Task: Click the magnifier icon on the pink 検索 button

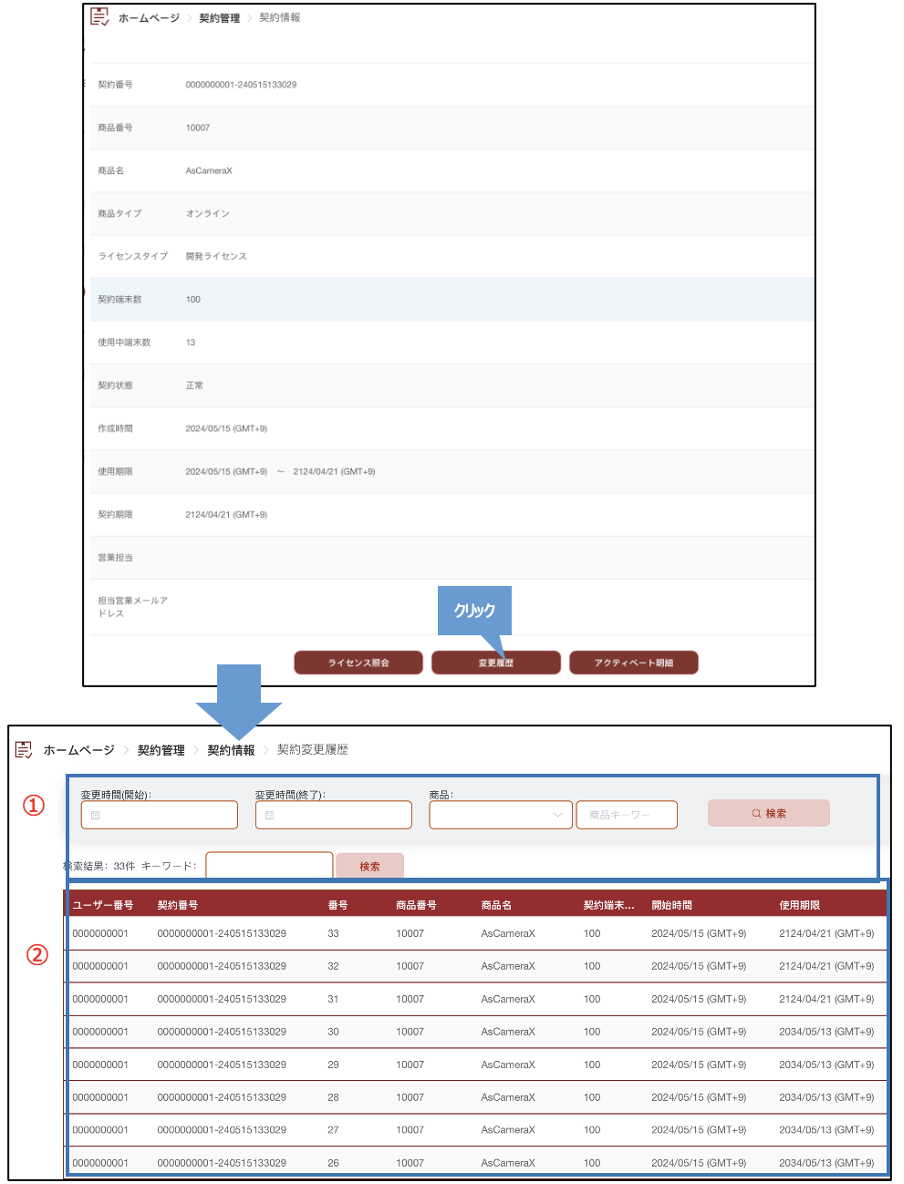Action: click(x=757, y=814)
